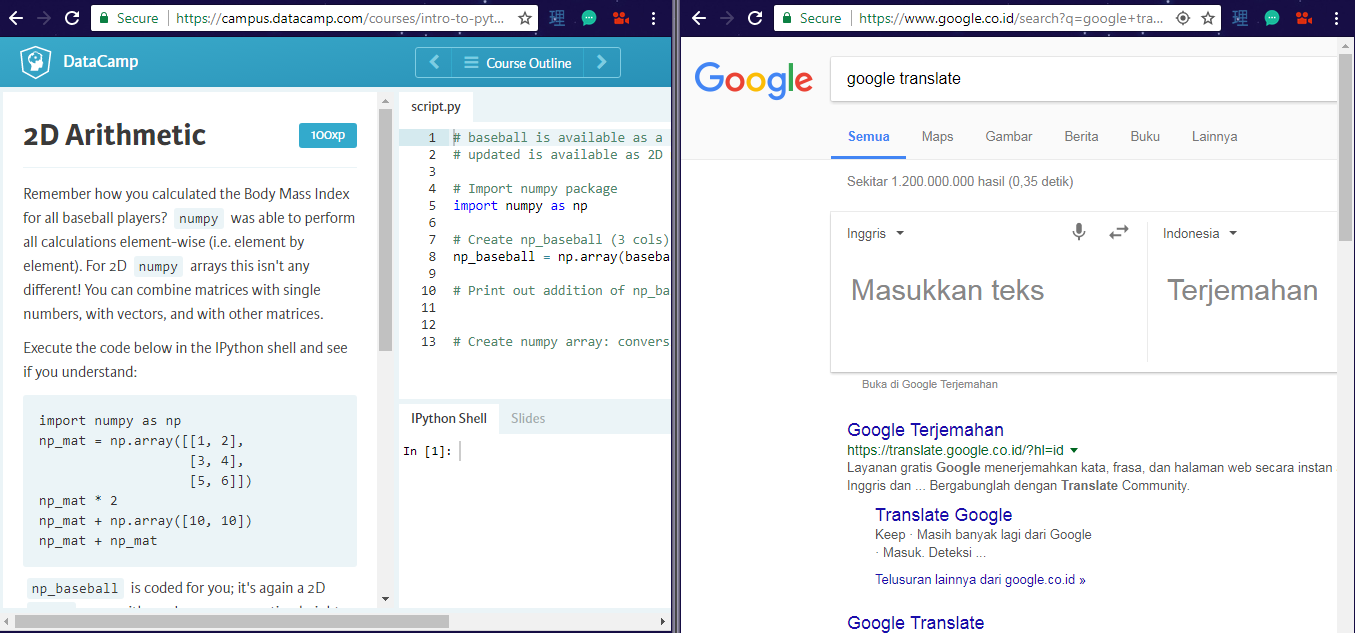1355x633 pixels.
Task: Open the kanji extension in the Google window
Action: tap(1241, 18)
